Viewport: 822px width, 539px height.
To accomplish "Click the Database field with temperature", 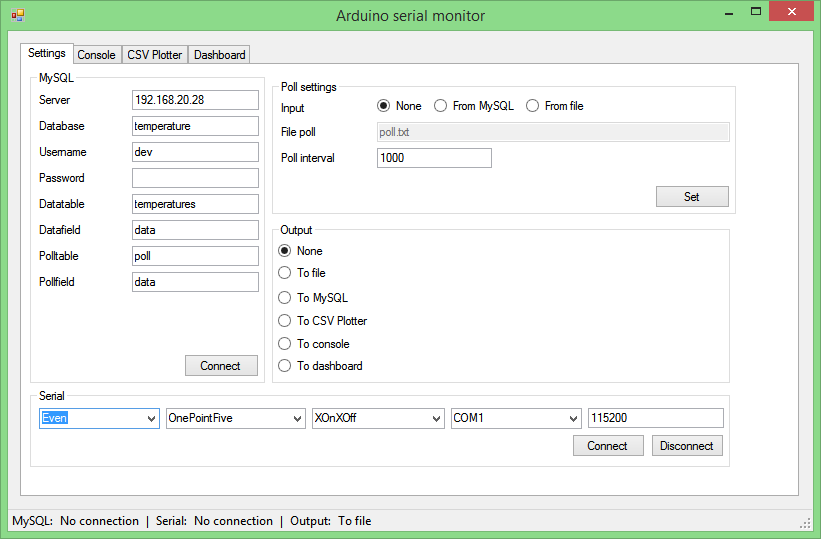I will 195,126.
